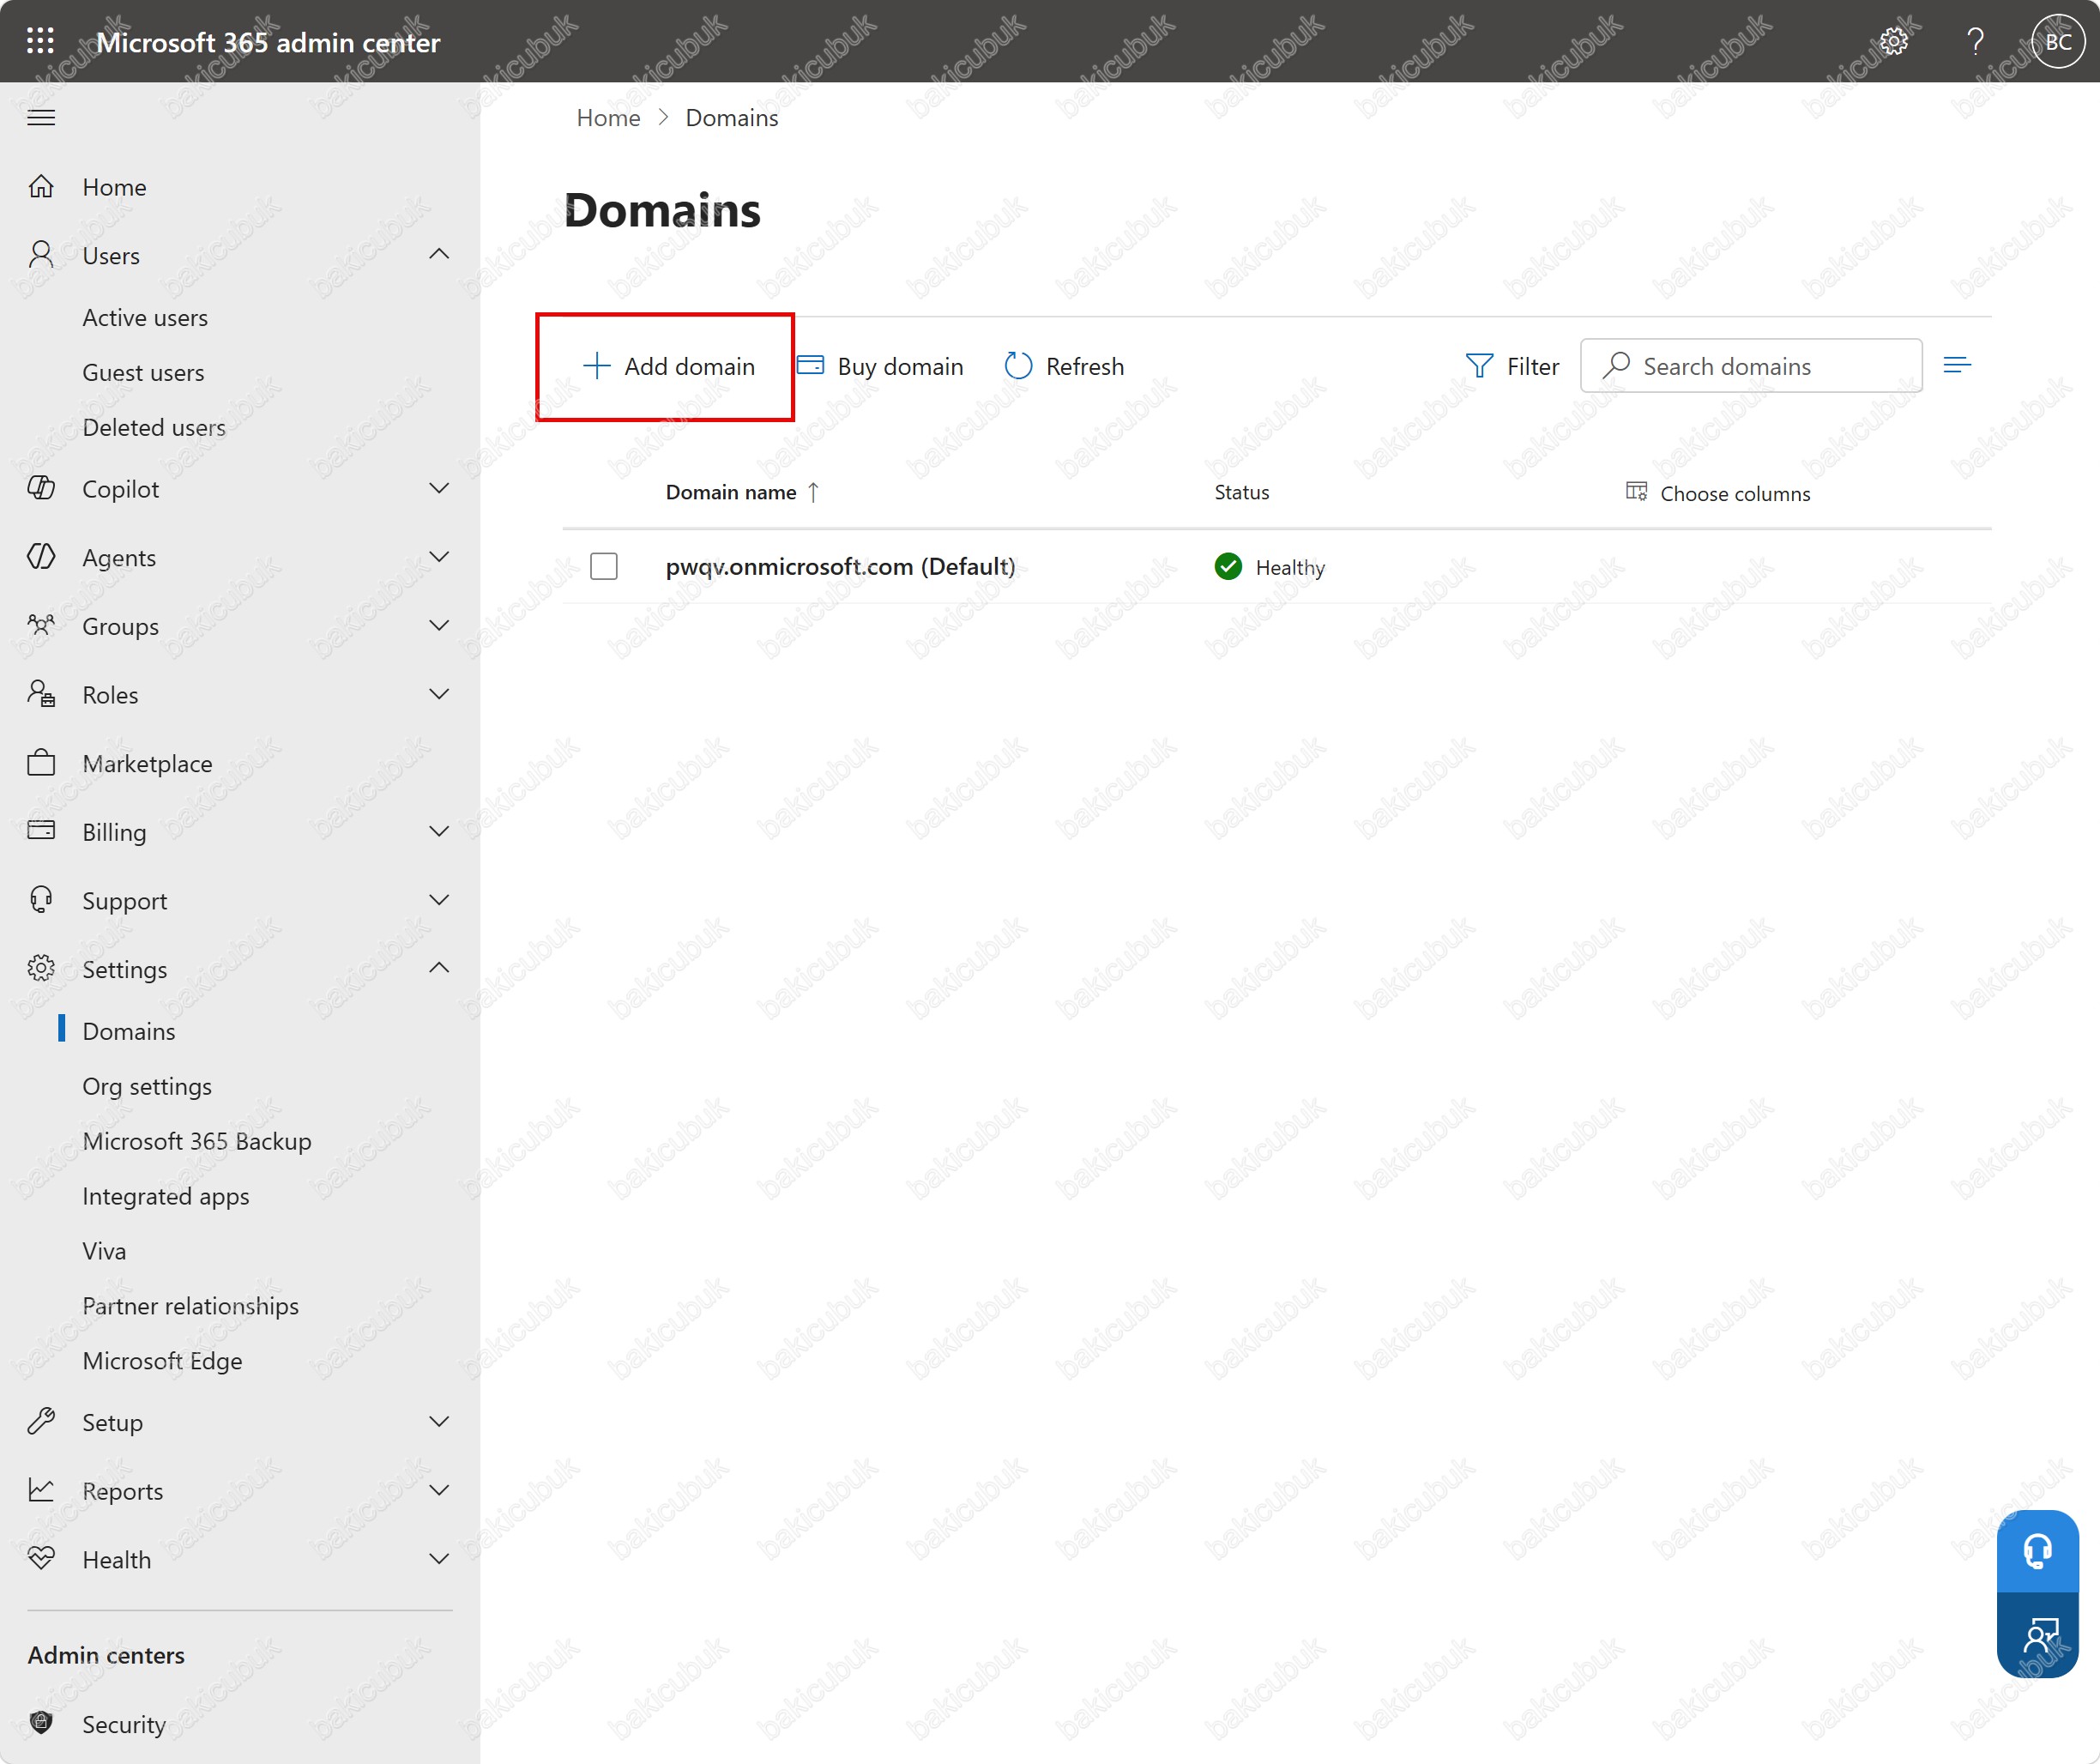2100x1764 pixels.
Task: Open the settings gear in top bar
Action: [x=1893, y=41]
